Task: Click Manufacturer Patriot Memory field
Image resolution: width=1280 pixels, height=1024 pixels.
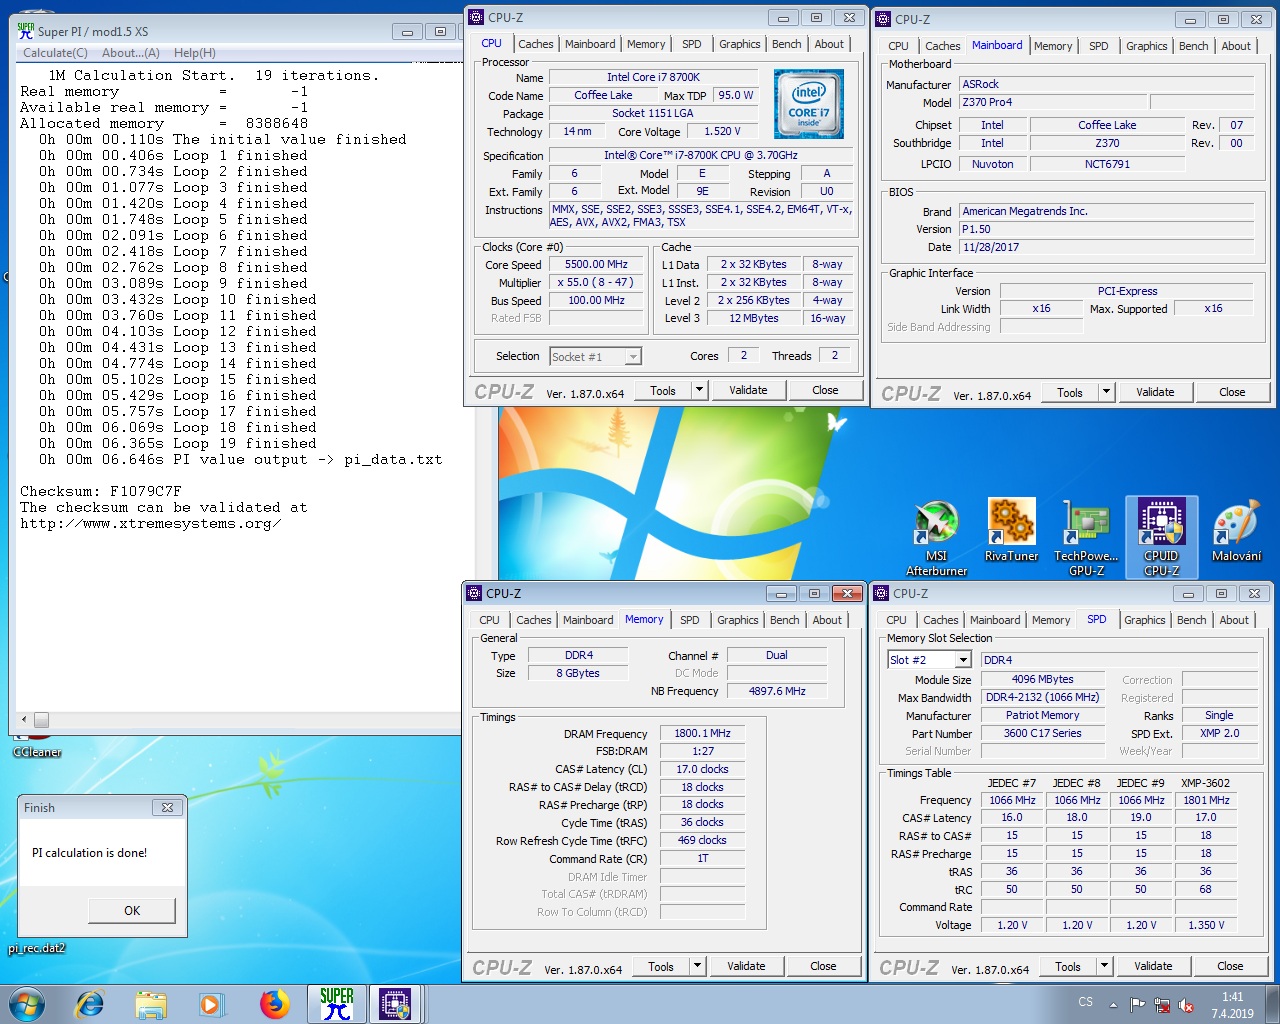Action: 1042,715
